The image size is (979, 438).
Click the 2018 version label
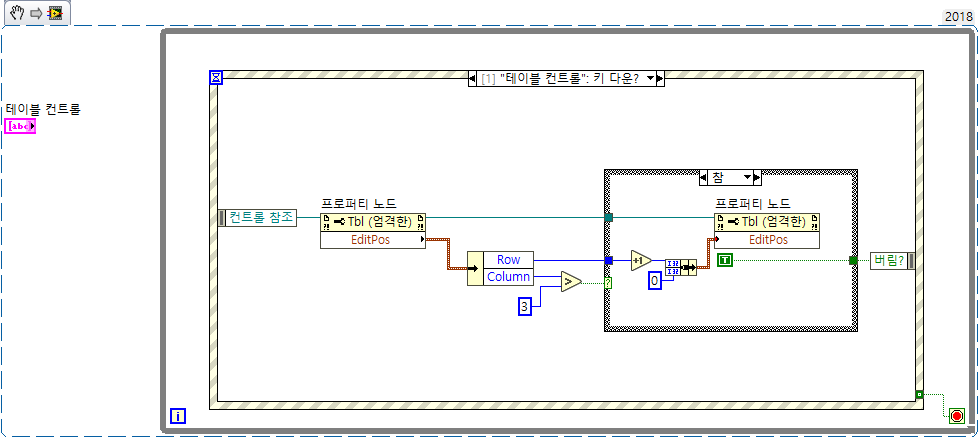click(958, 17)
